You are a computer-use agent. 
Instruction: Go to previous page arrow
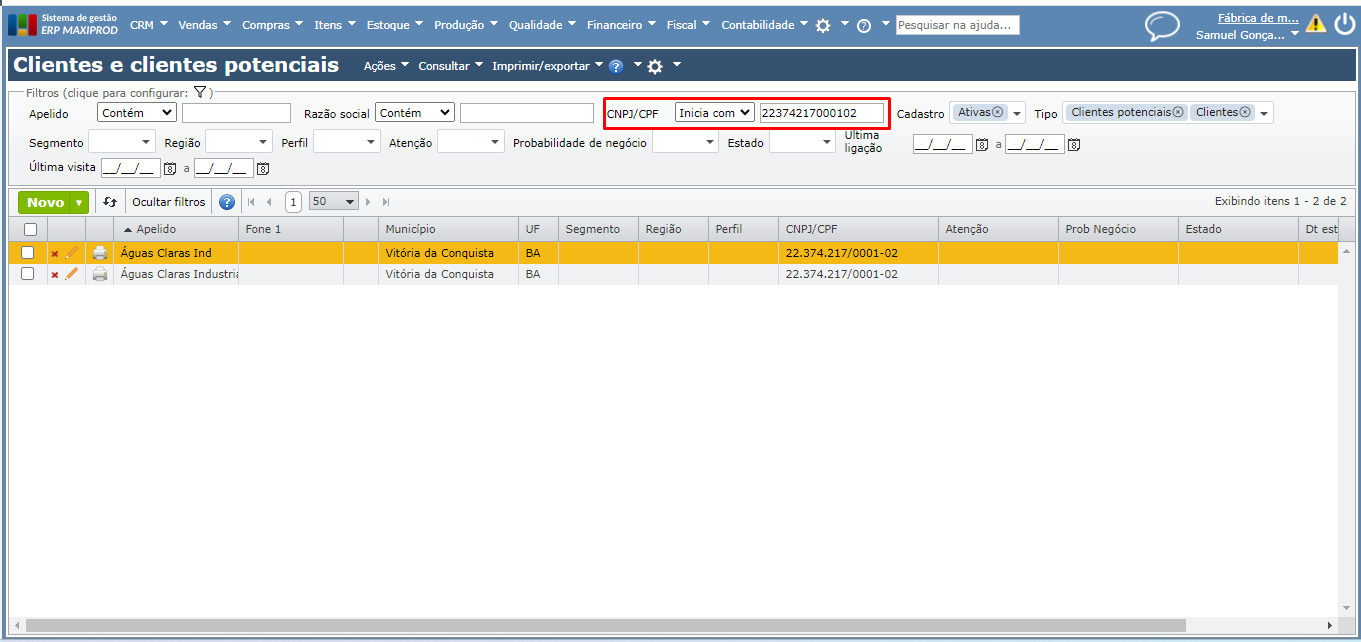pyautogui.click(x=269, y=202)
